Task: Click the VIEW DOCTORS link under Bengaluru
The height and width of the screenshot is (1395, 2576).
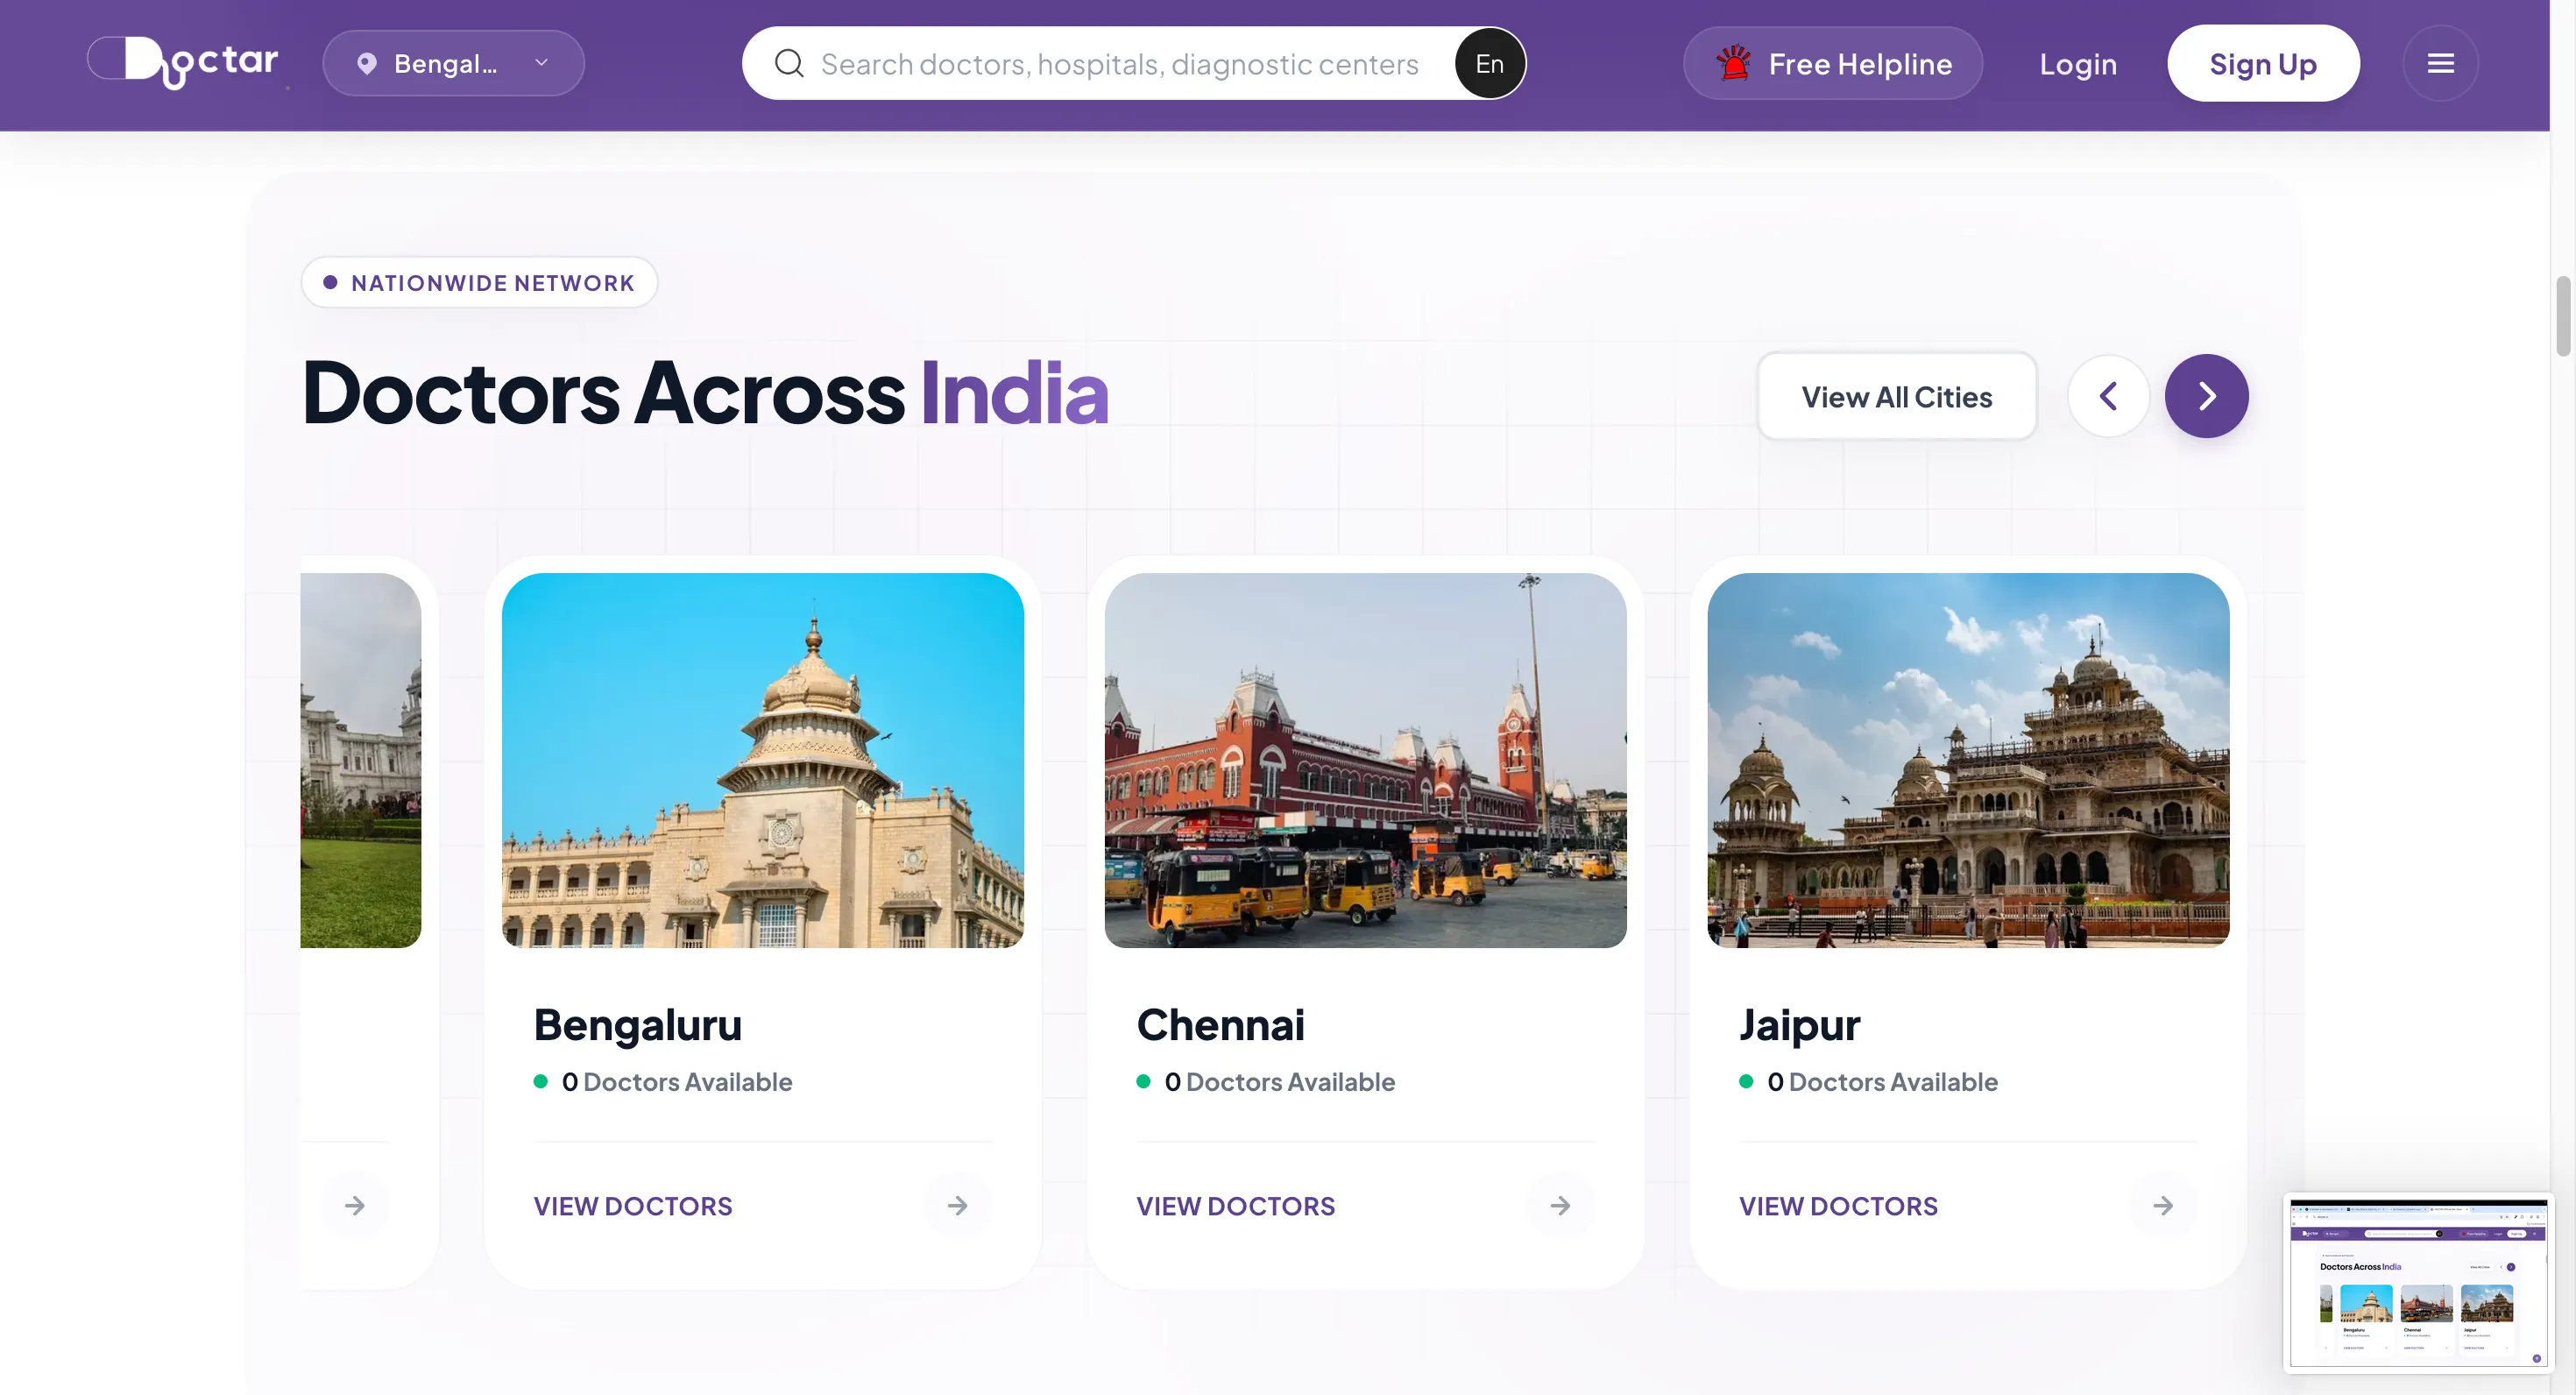Action: 632,1205
